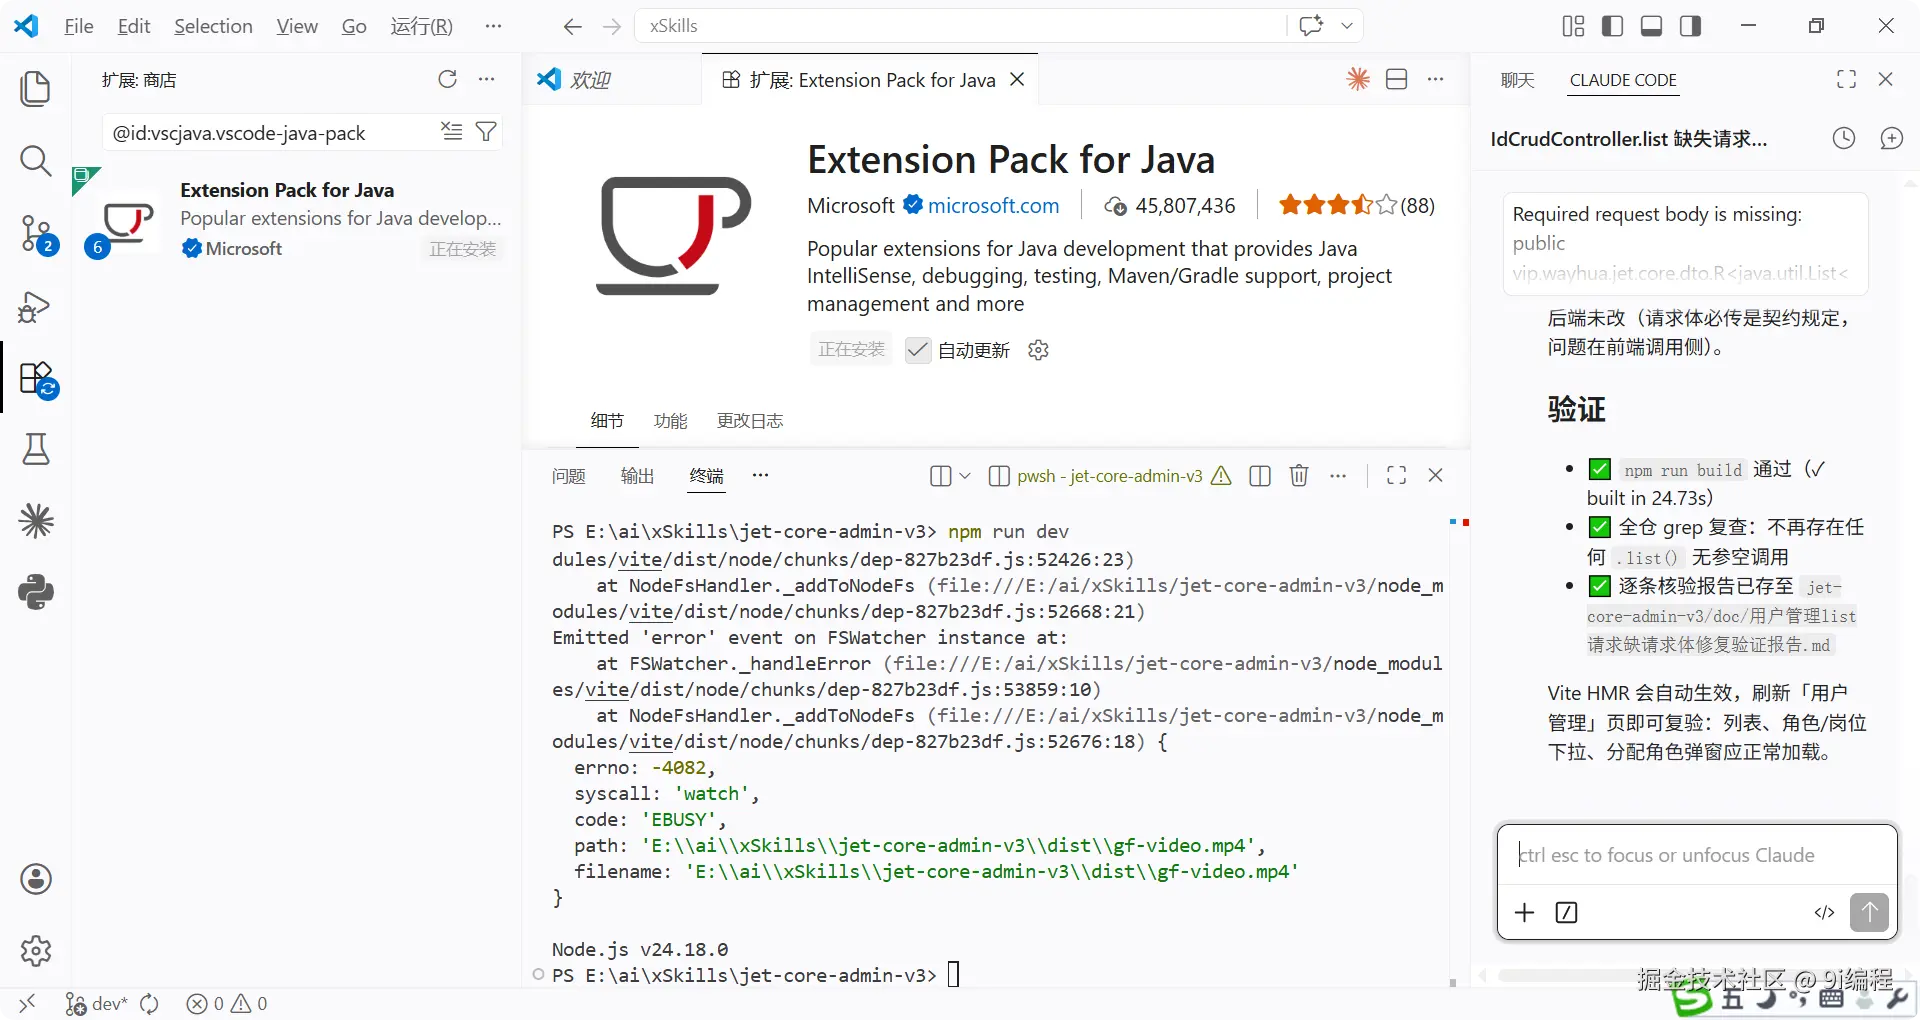Open editor more actions ellipsis
Image resolution: width=1920 pixels, height=1020 pixels.
point(1436,79)
